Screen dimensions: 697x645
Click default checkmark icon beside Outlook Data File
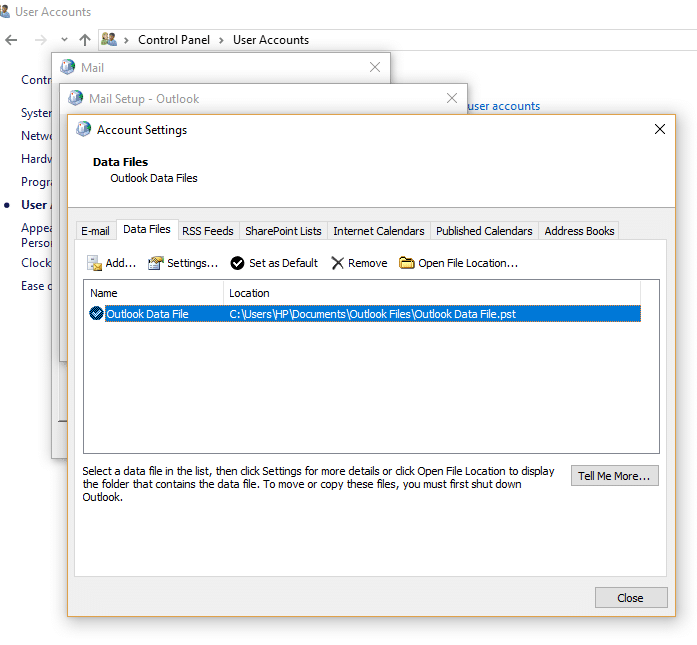point(96,314)
